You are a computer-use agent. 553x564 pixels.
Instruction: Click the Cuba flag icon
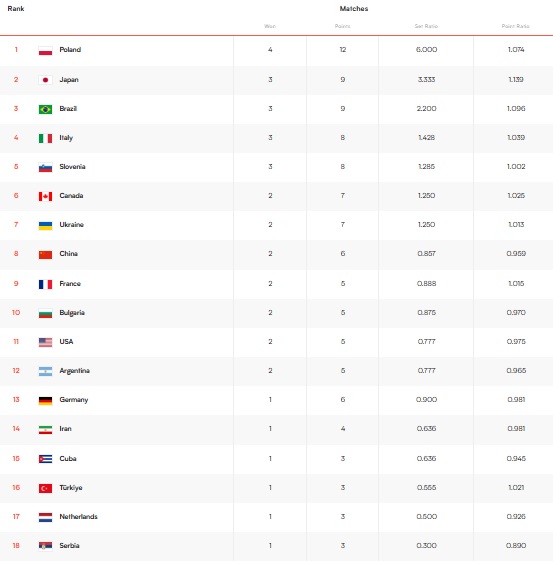coord(45,459)
